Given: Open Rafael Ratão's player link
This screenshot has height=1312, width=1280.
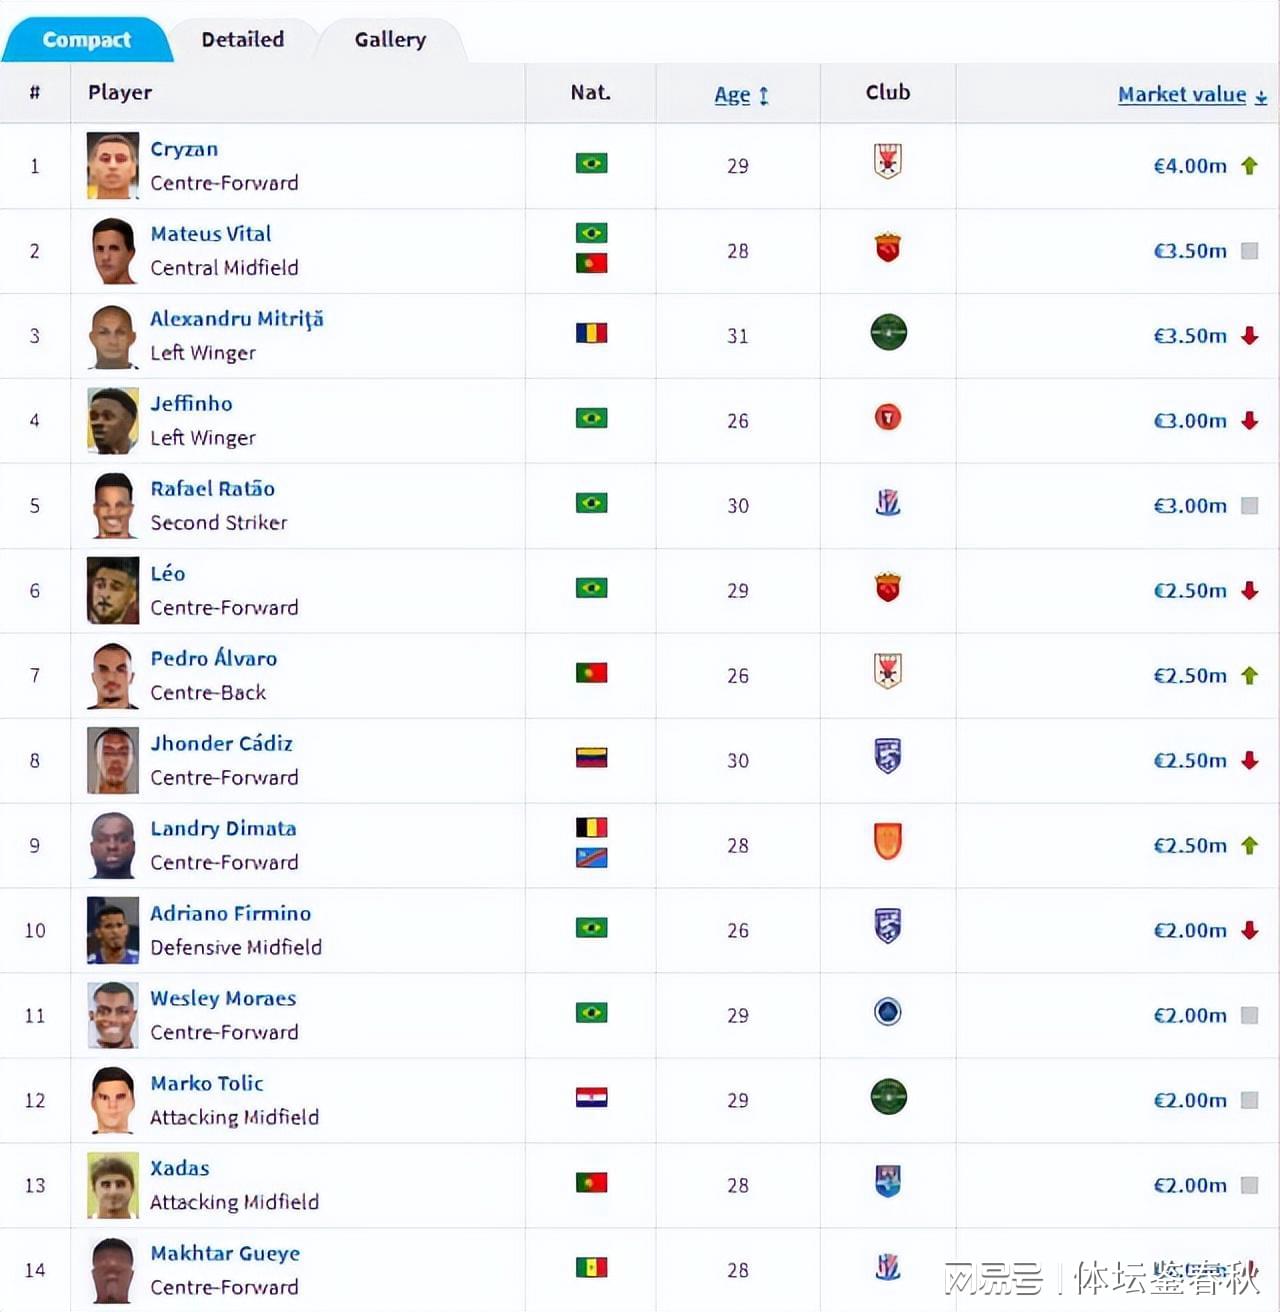Looking at the screenshot, I should click(213, 489).
